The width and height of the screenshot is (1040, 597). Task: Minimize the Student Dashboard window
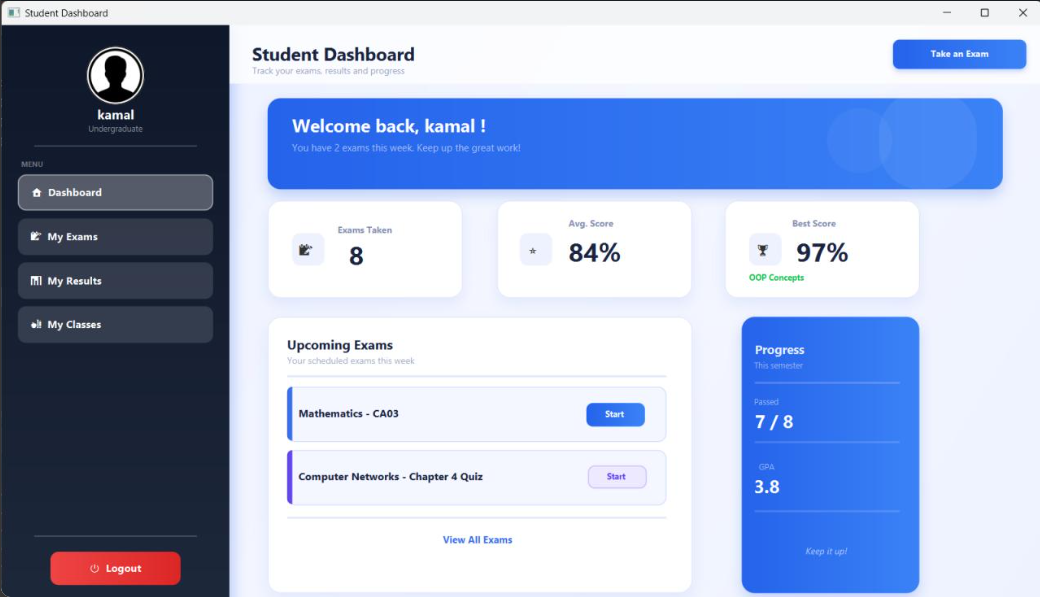947,13
